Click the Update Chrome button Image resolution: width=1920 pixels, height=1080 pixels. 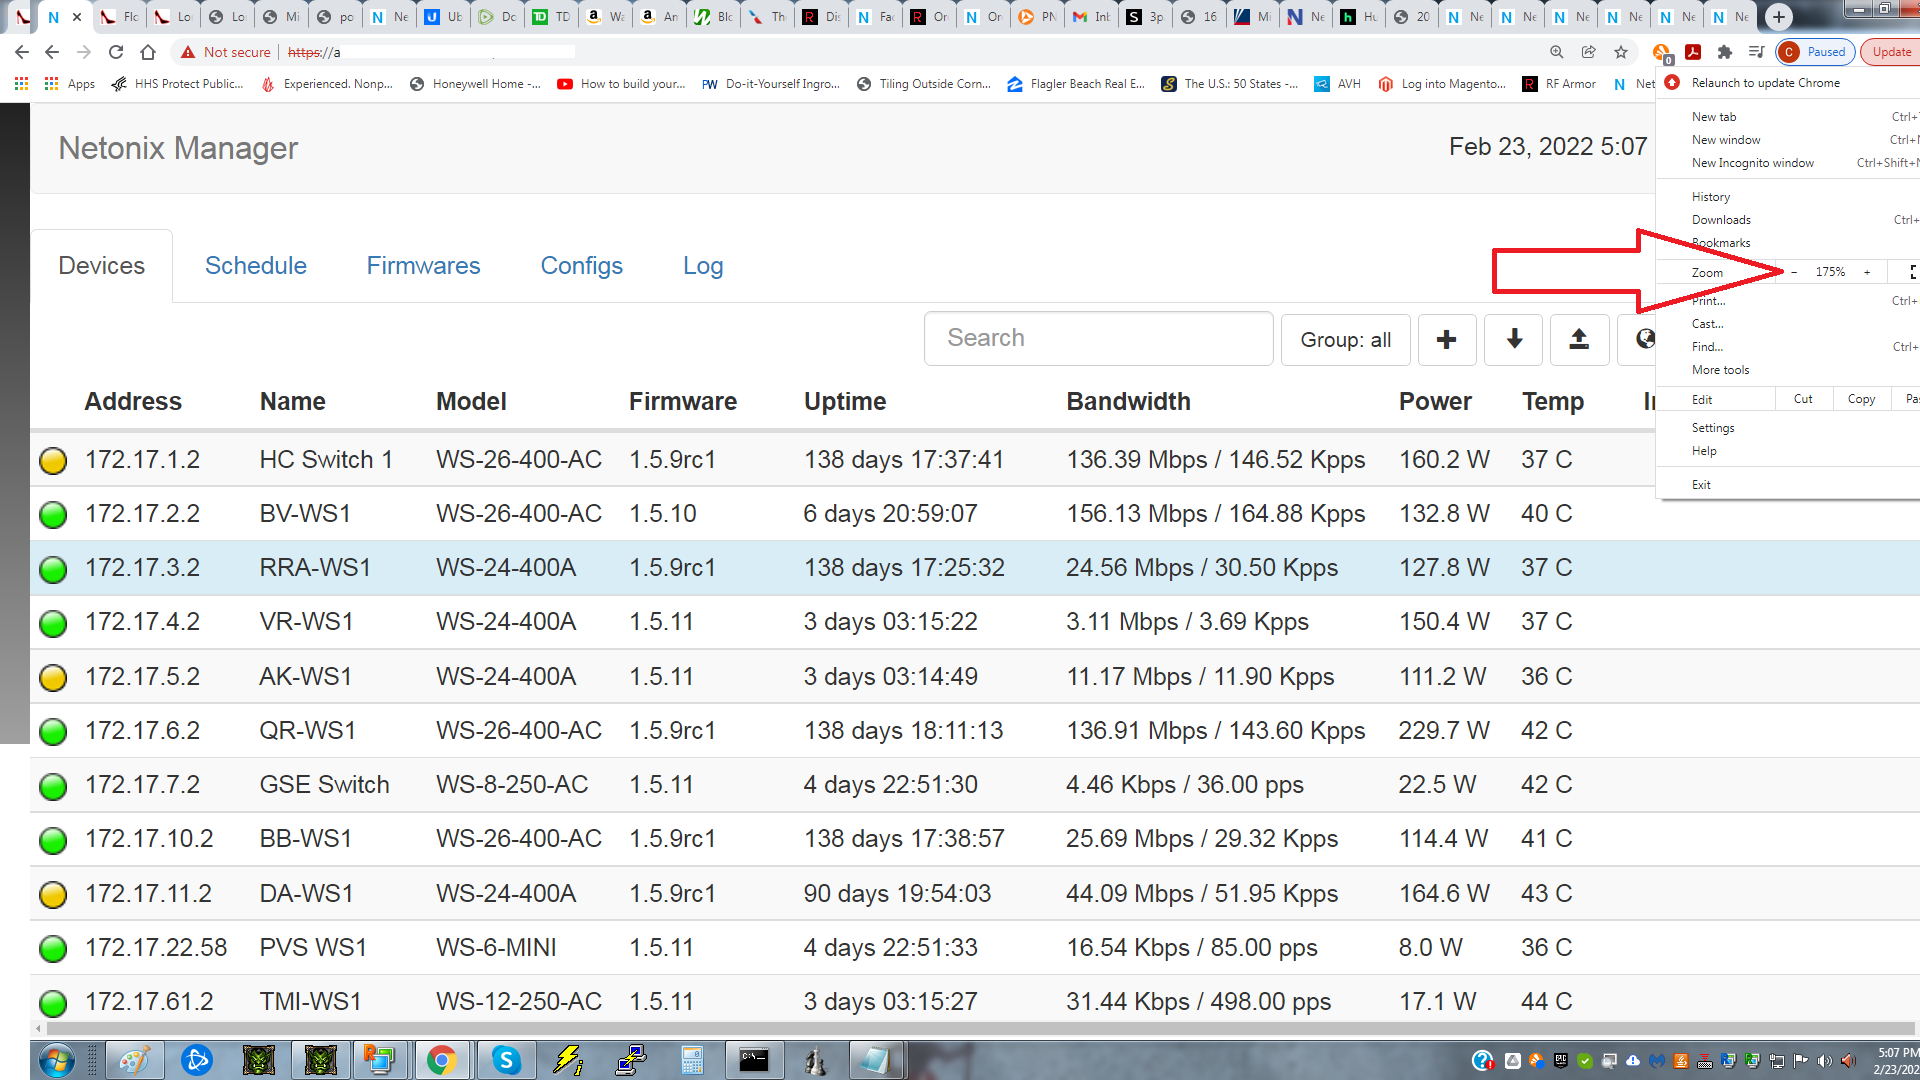[1891, 52]
